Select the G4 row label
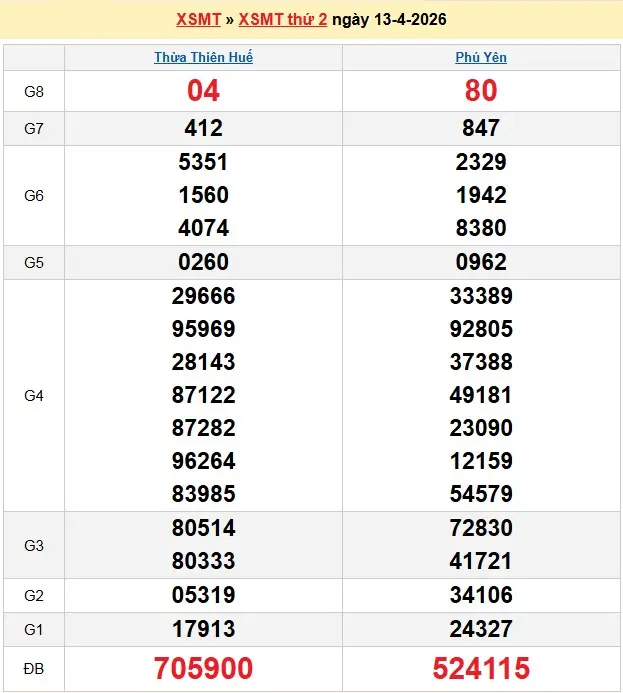This screenshot has width=623, height=693. click(34, 395)
